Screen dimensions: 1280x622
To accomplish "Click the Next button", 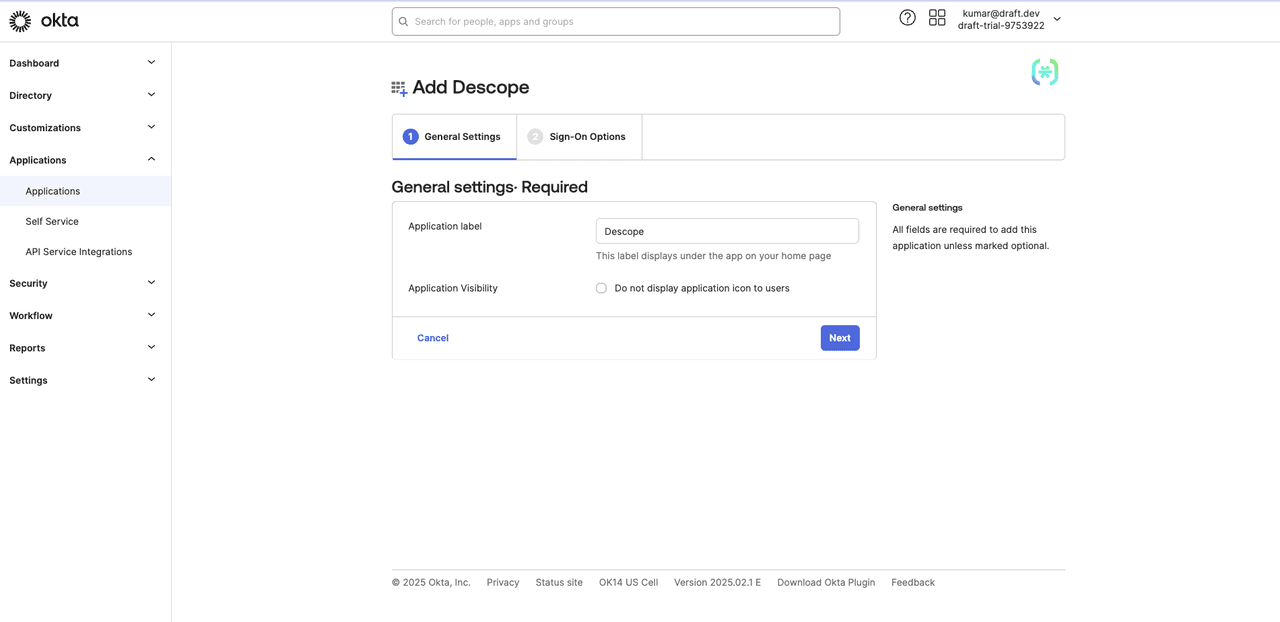I will point(839,337).
